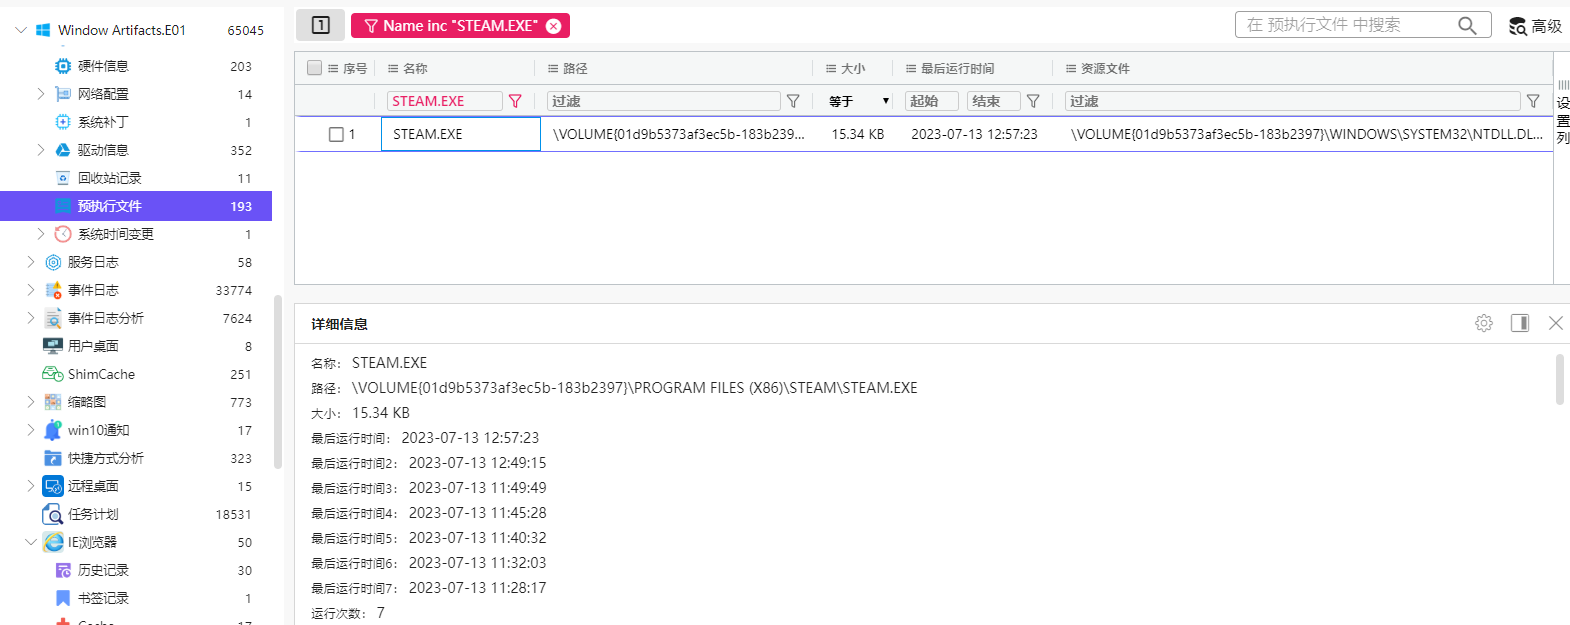Click the detail panel vertical scrollbar
The image size is (1570, 625).
(1560, 379)
